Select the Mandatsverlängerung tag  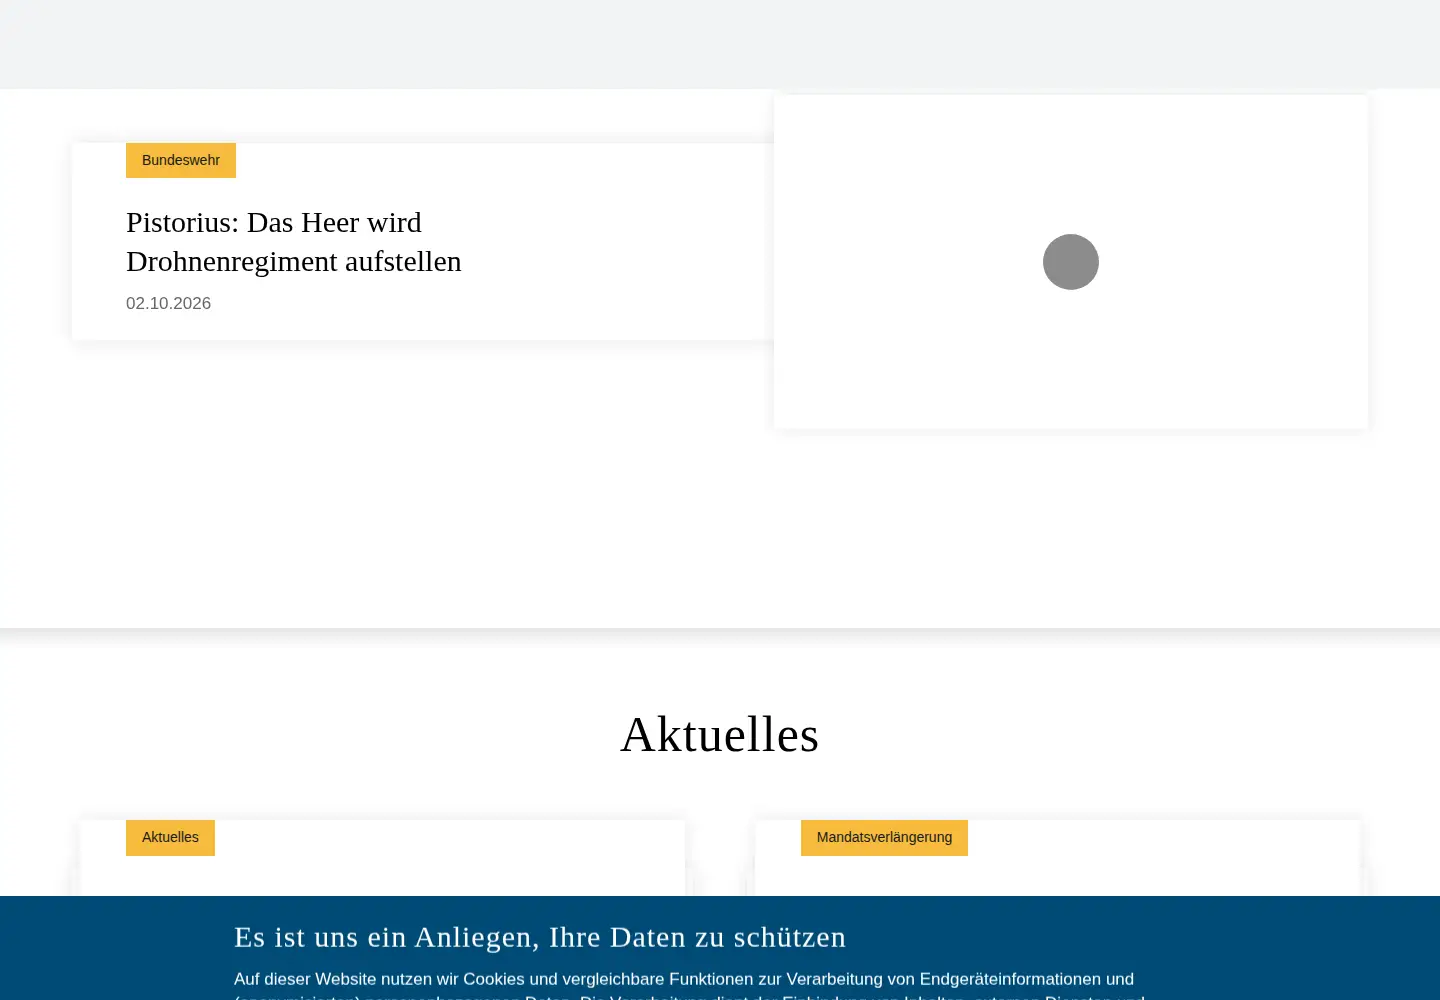(884, 838)
